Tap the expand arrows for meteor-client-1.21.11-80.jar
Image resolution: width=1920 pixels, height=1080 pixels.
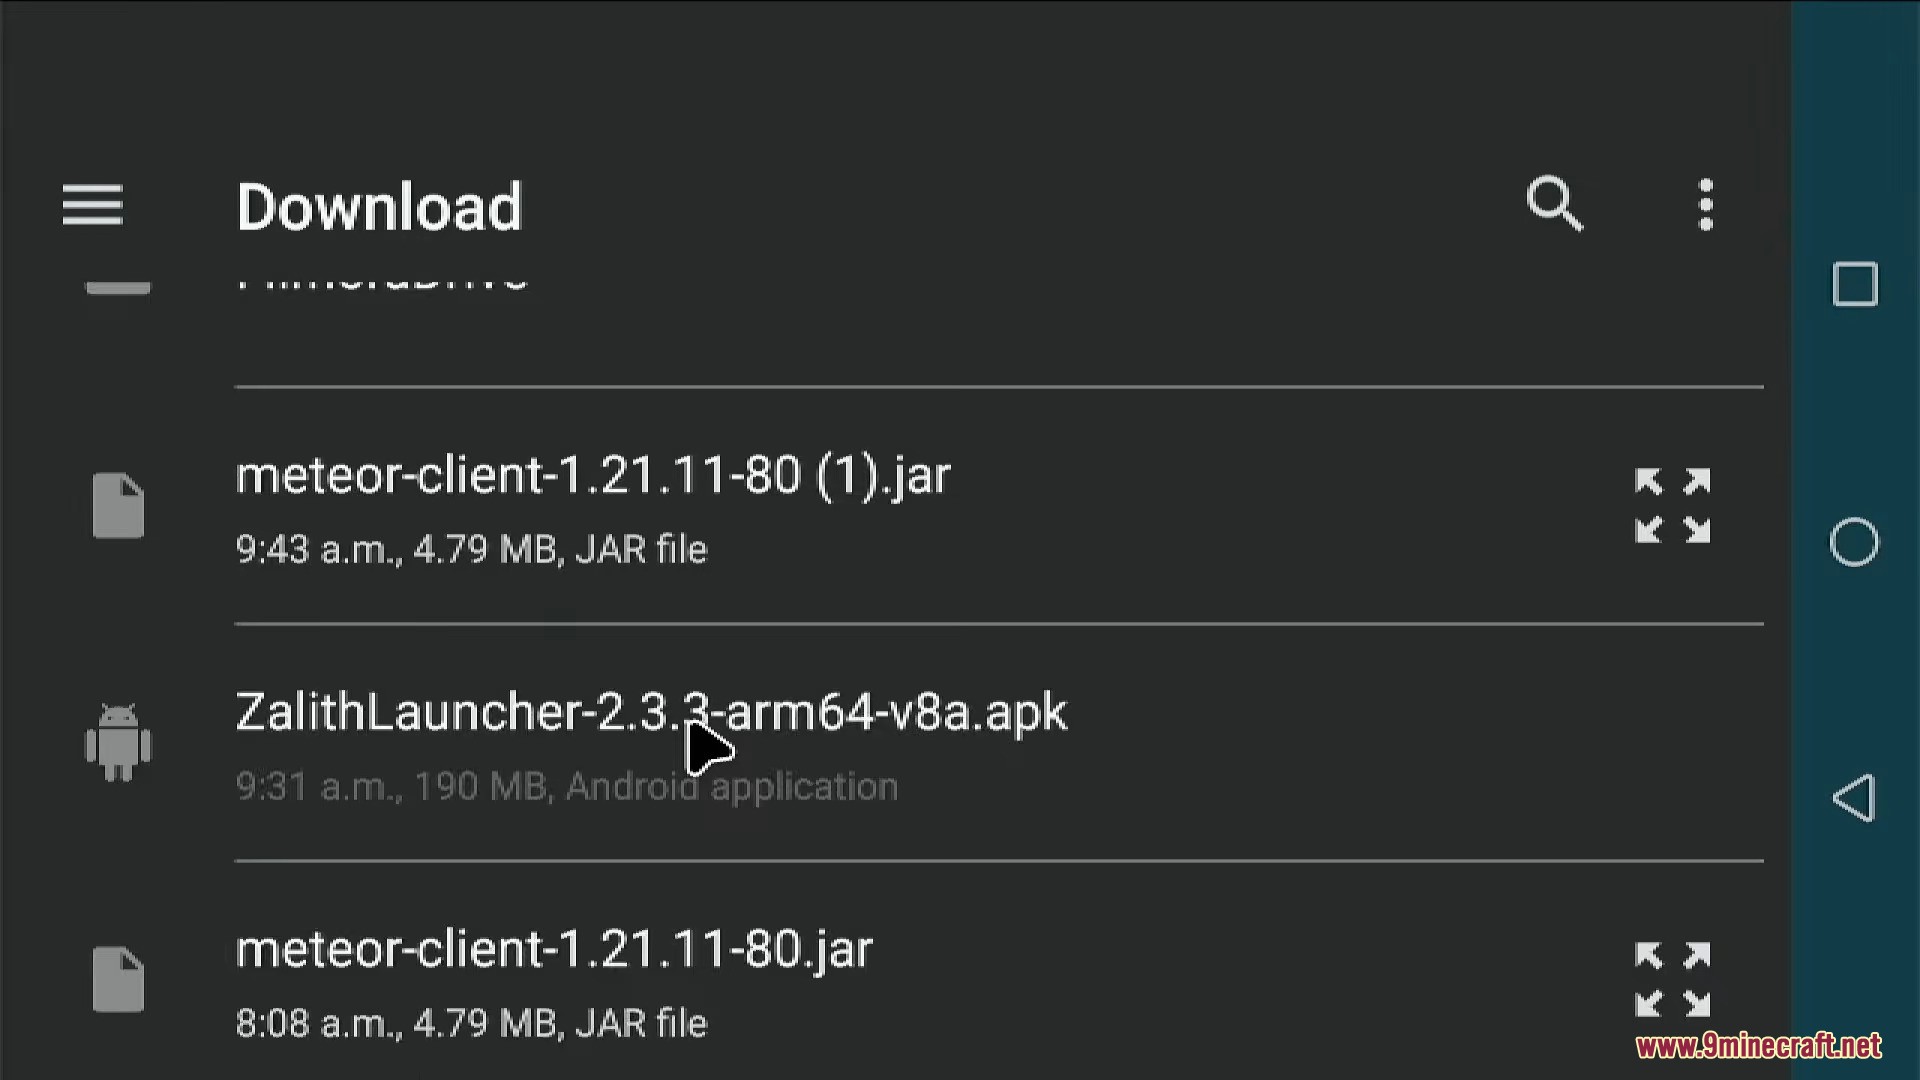click(x=1674, y=980)
